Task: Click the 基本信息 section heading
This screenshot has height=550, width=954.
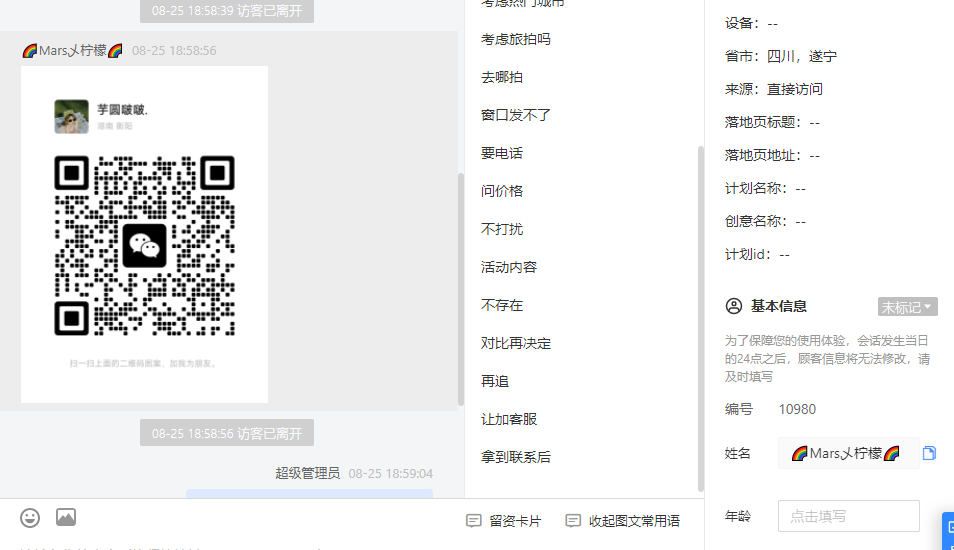Action: (778, 306)
